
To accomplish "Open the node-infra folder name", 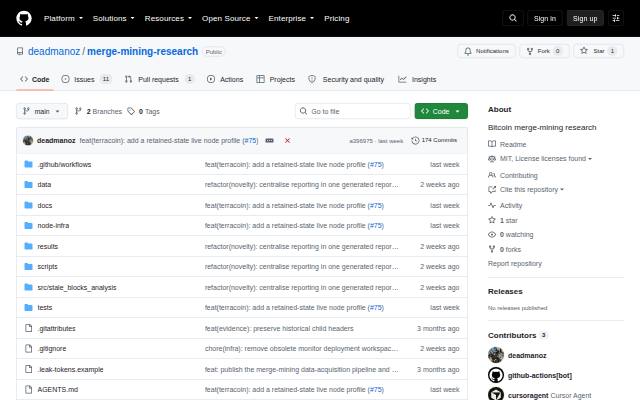I will tap(53, 225).
